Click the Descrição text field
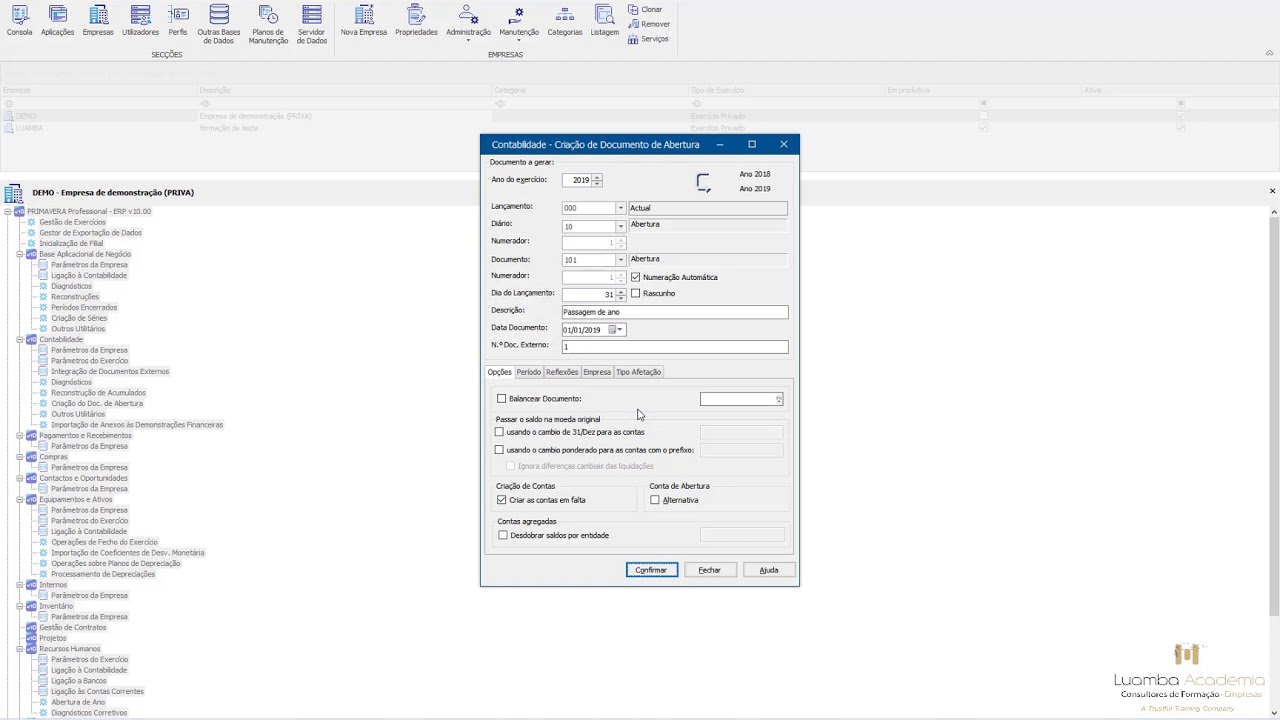 675,312
